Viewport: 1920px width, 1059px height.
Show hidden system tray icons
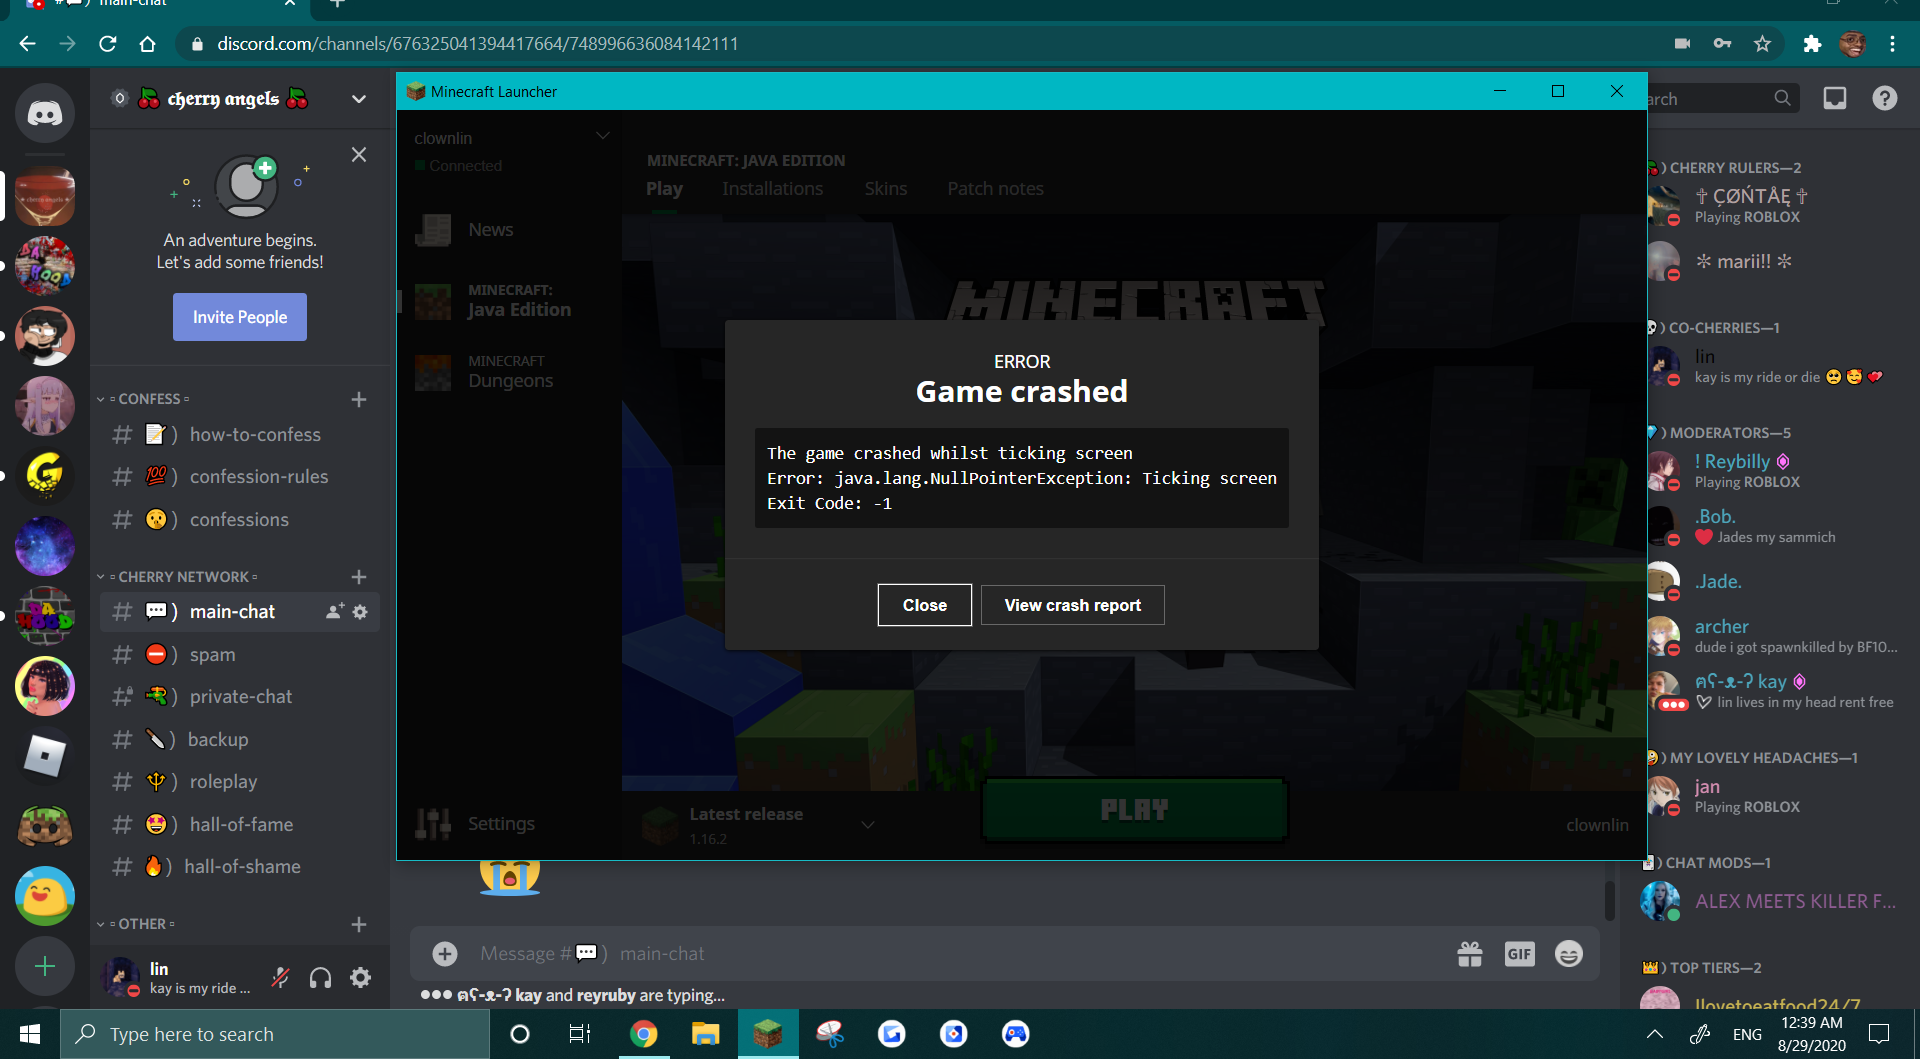tap(1655, 1034)
